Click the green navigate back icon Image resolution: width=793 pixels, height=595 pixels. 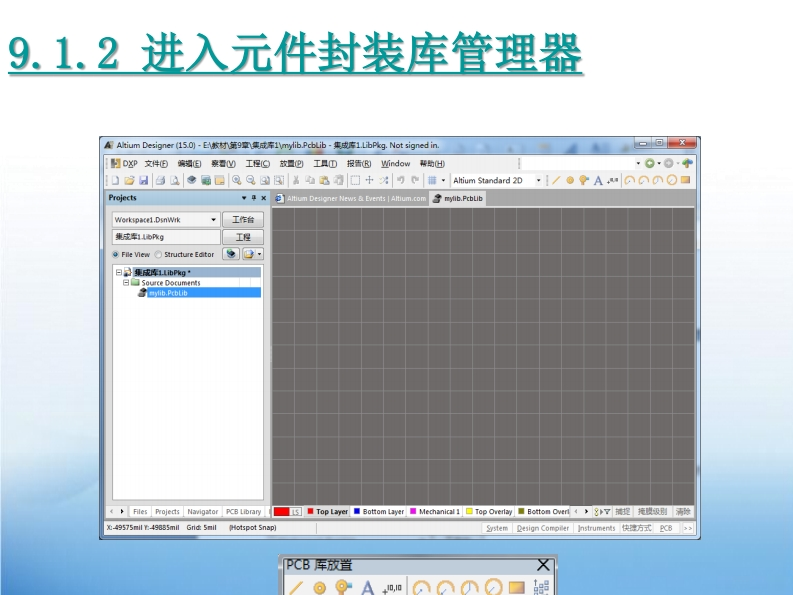click(x=650, y=163)
